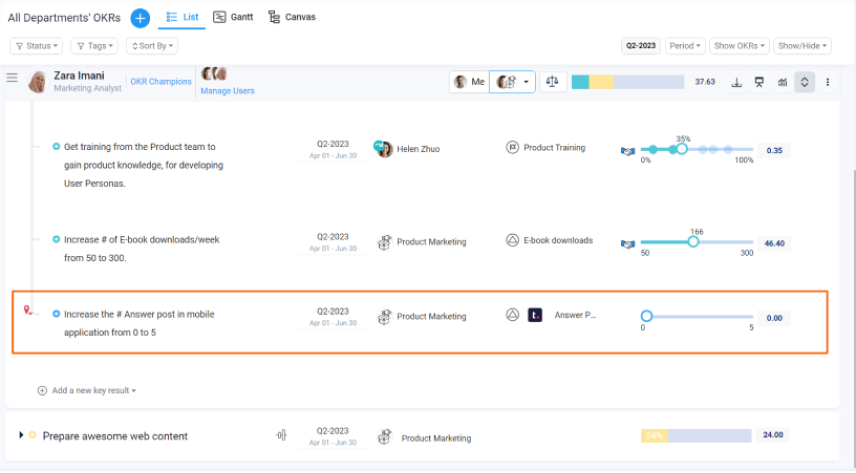Image resolution: width=856 pixels, height=473 pixels.
Task: Click the Q2-2023 period chip
Action: click(x=640, y=46)
